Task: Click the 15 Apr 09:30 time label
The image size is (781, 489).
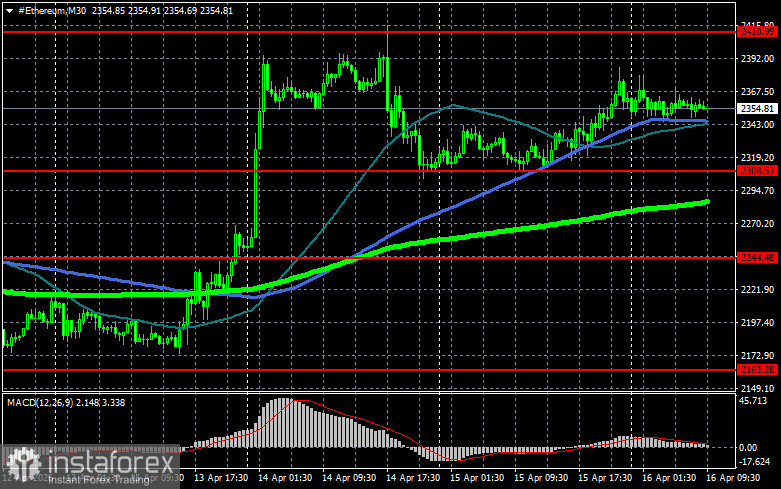Action: 541,478
